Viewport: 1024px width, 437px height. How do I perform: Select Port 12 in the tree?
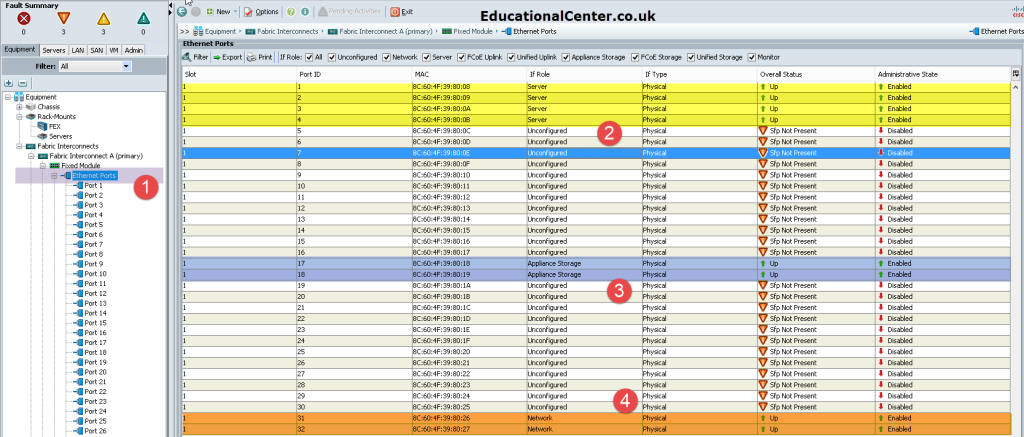(95, 293)
